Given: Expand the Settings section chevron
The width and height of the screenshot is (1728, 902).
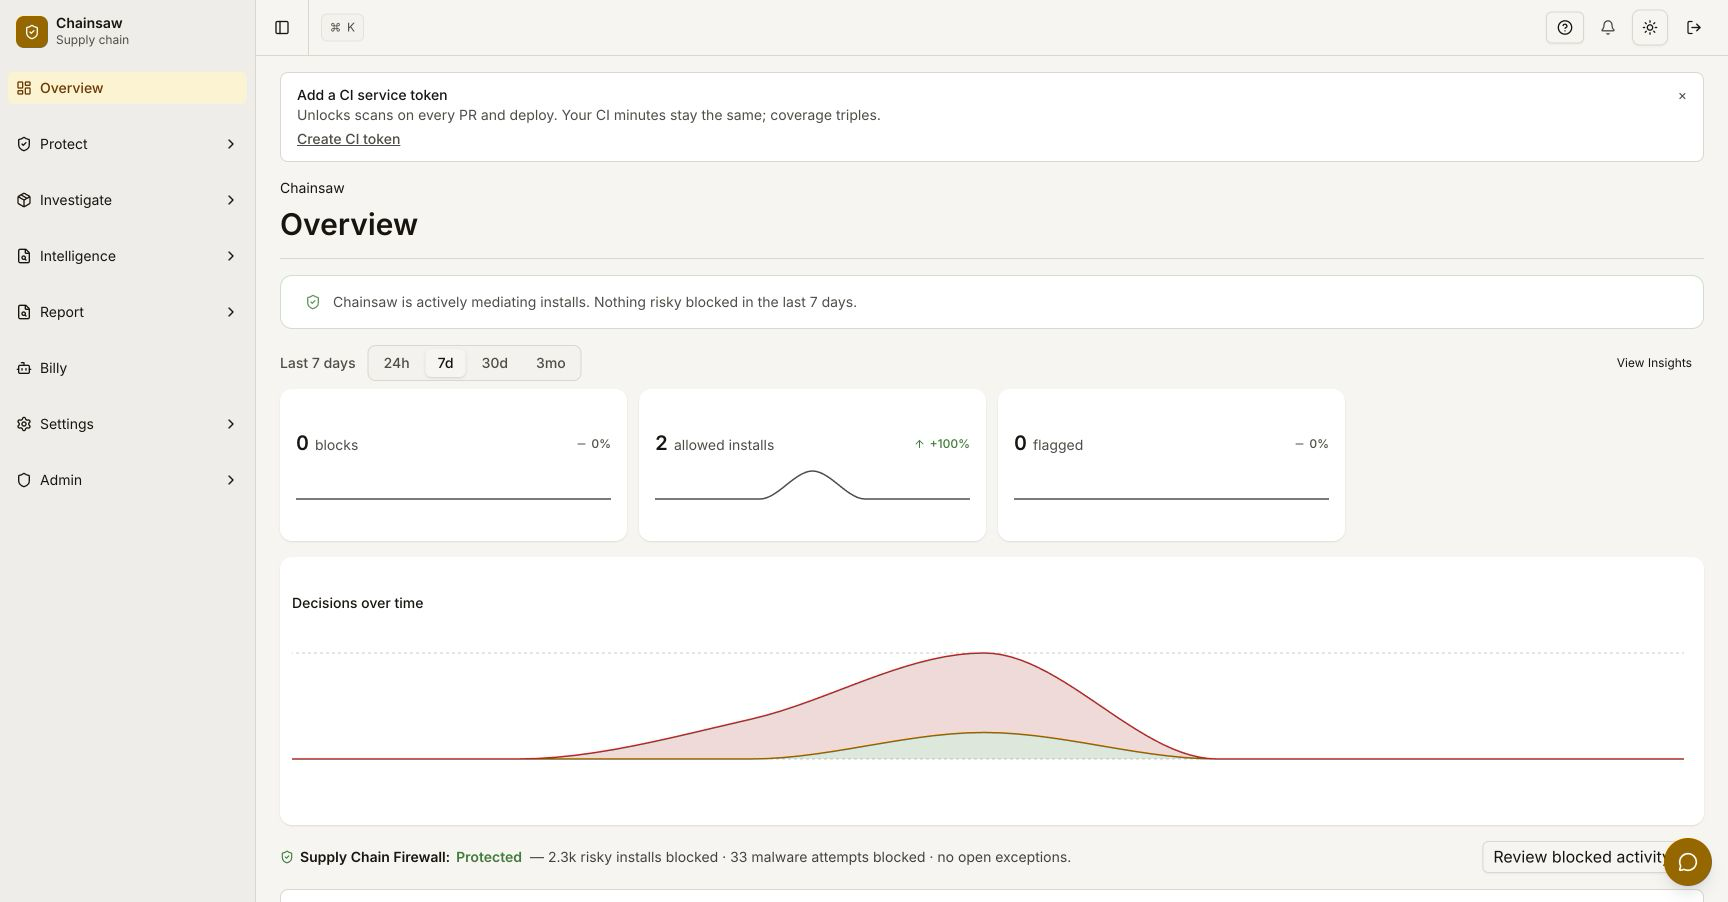Looking at the screenshot, I should pos(231,424).
